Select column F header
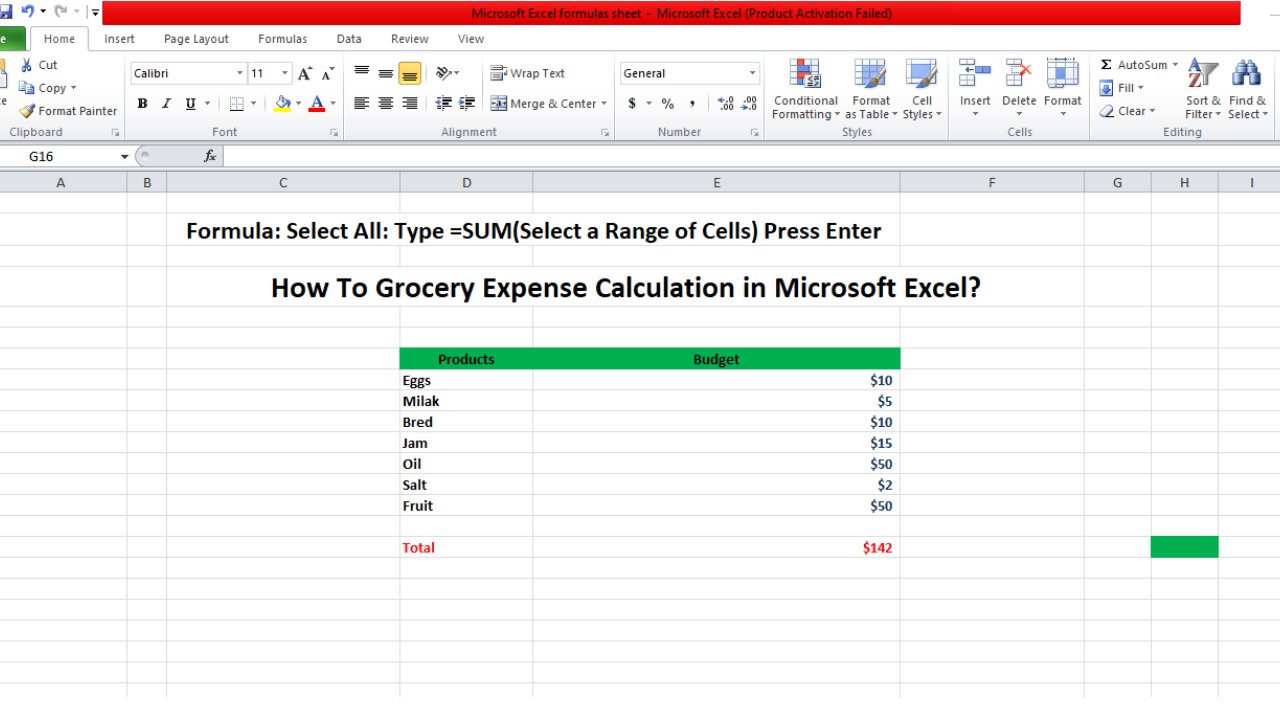 (x=992, y=182)
